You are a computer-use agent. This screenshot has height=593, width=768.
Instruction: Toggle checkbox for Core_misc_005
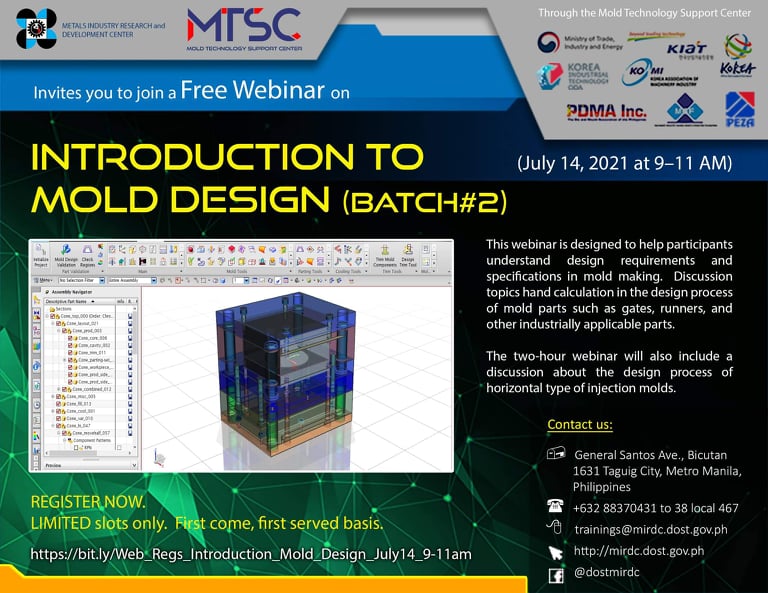point(58,397)
